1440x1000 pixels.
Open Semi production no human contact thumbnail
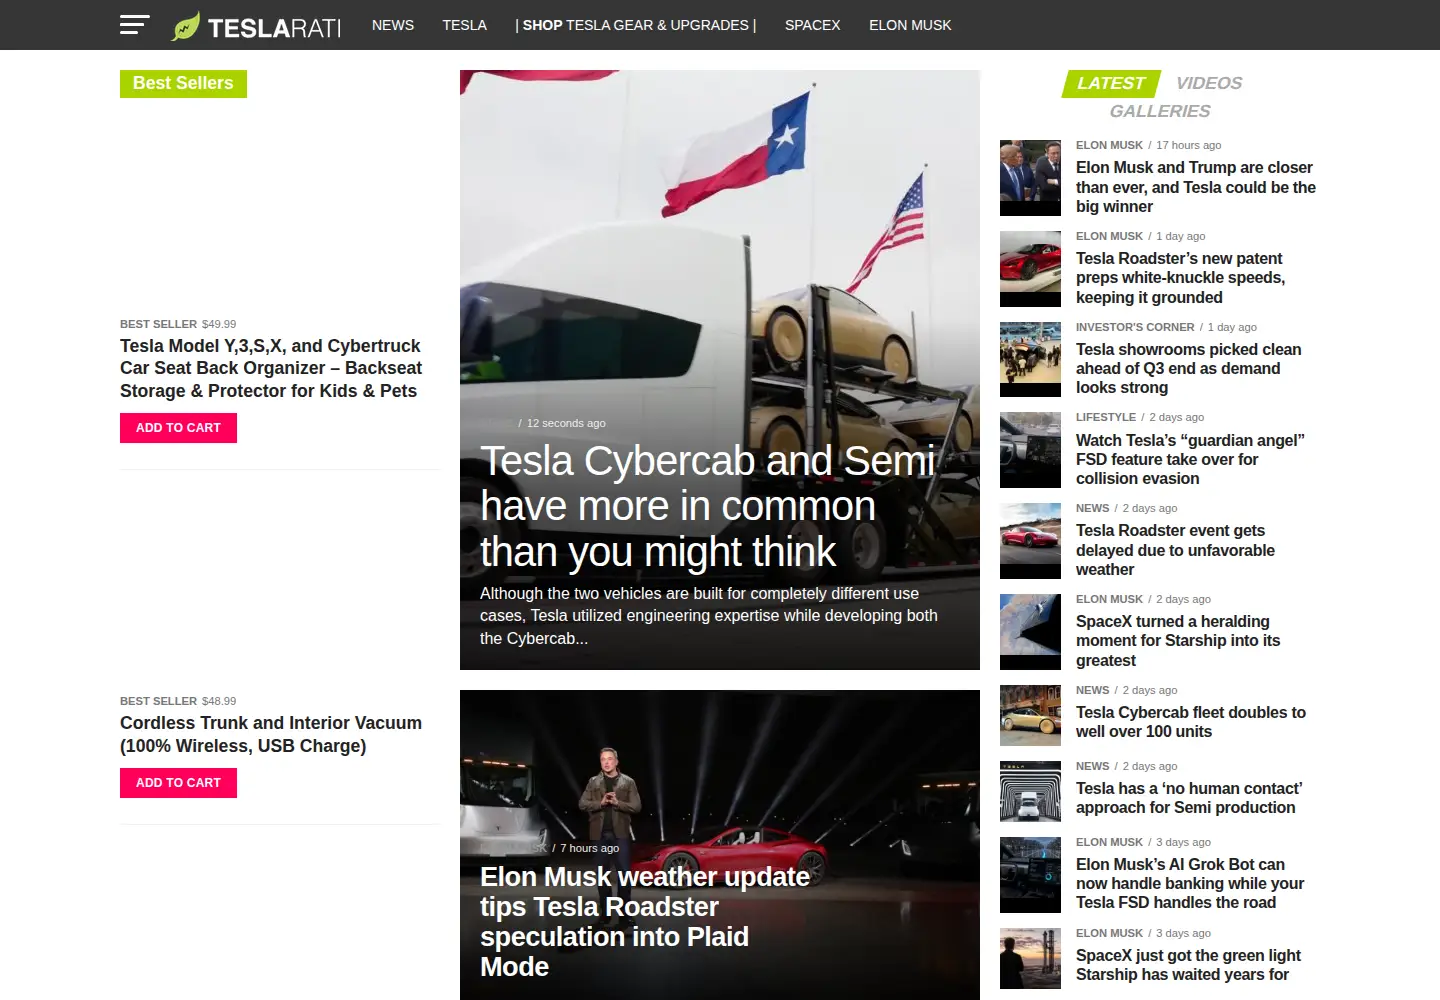tap(1030, 791)
